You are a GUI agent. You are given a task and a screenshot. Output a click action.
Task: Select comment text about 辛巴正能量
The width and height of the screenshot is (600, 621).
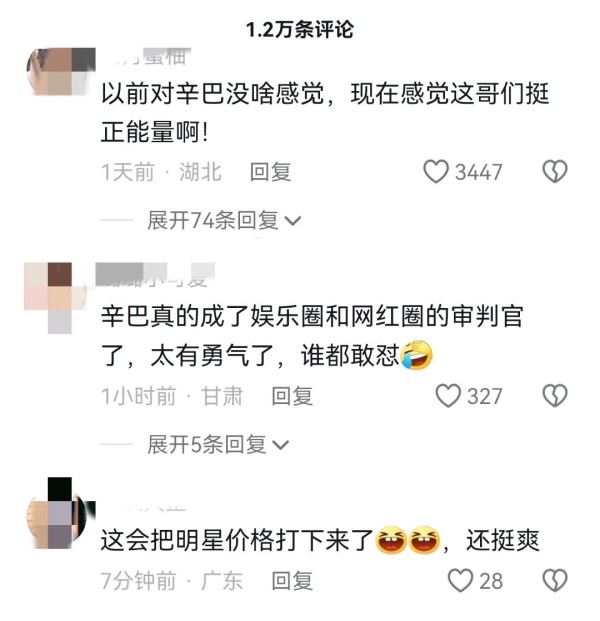325,113
